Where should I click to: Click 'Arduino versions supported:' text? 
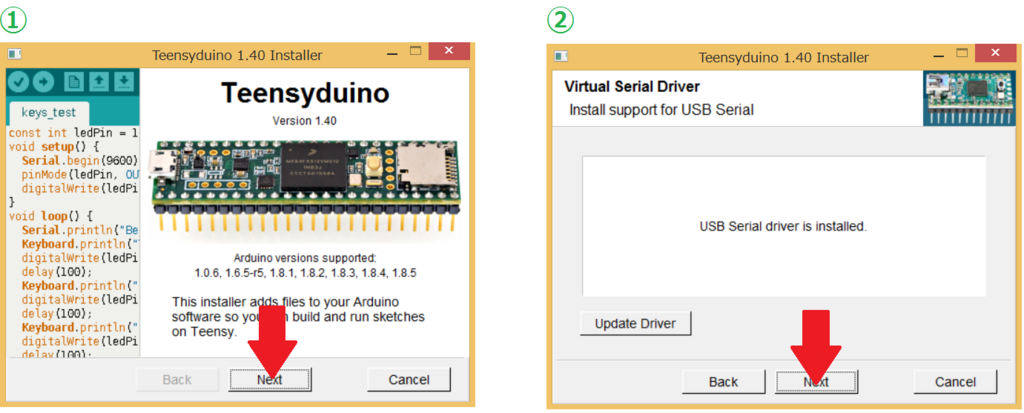pos(305,258)
